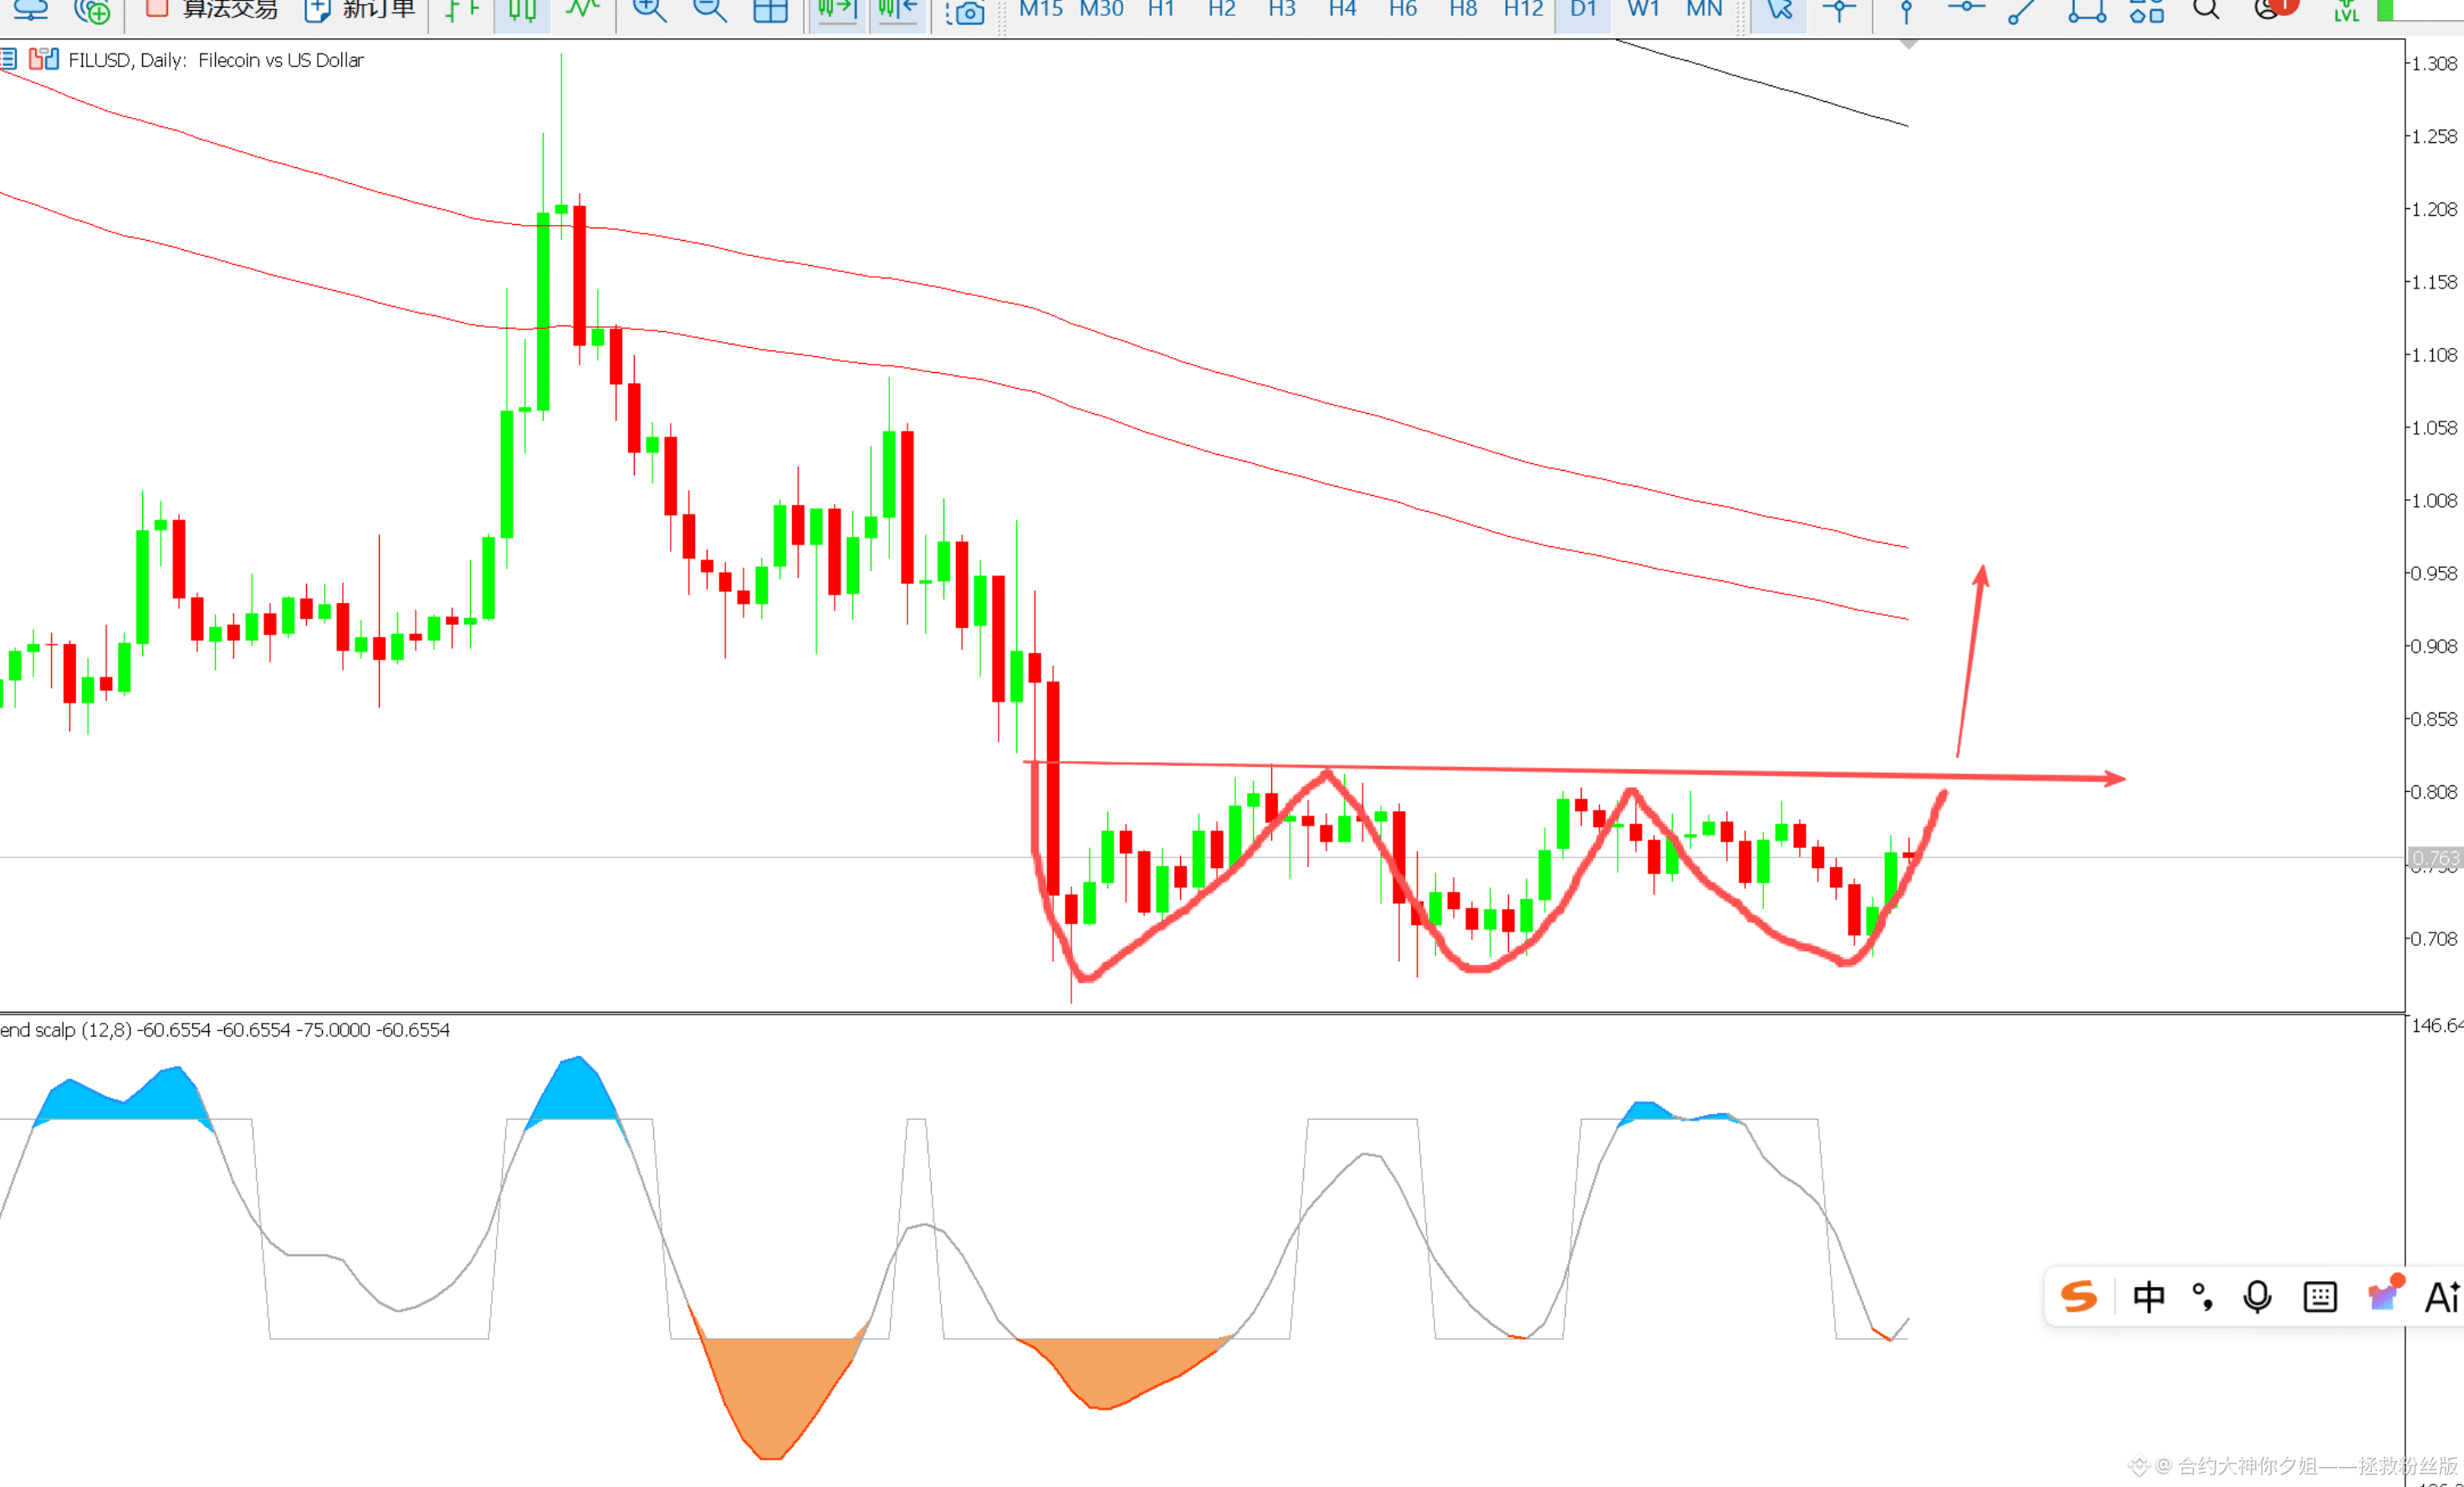Open the shapes objects tool
This screenshot has height=1487, width=2464.
click(x=2147, y=10)
